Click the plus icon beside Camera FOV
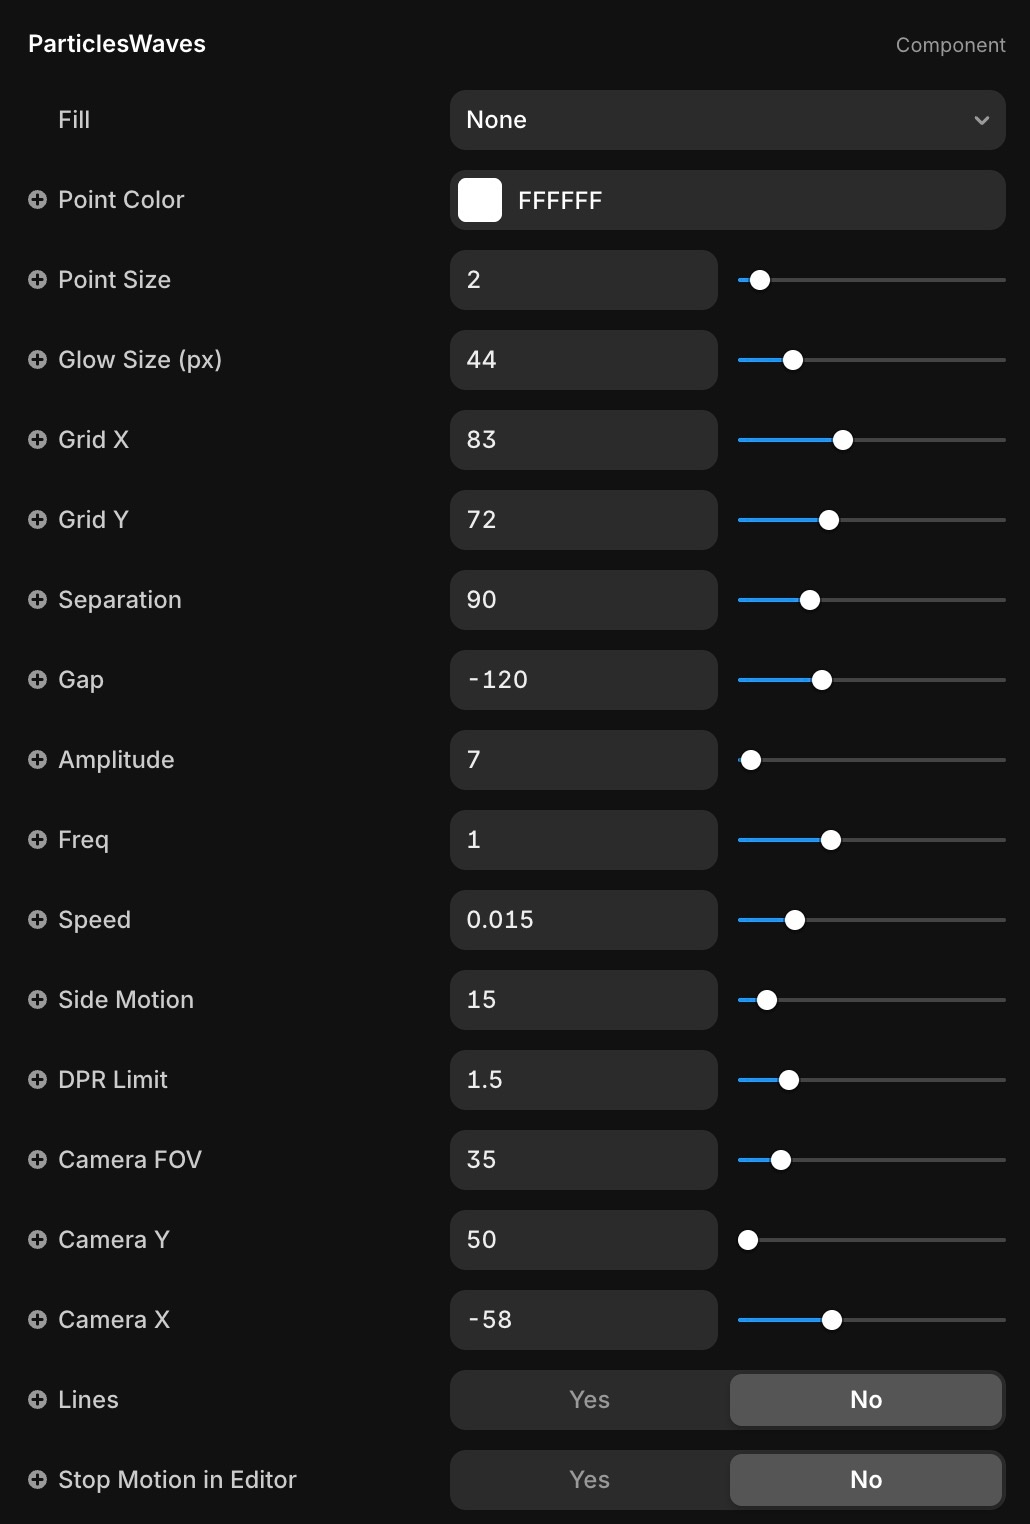Viewport: 1030px width, 1524px height. [37, 1160]
